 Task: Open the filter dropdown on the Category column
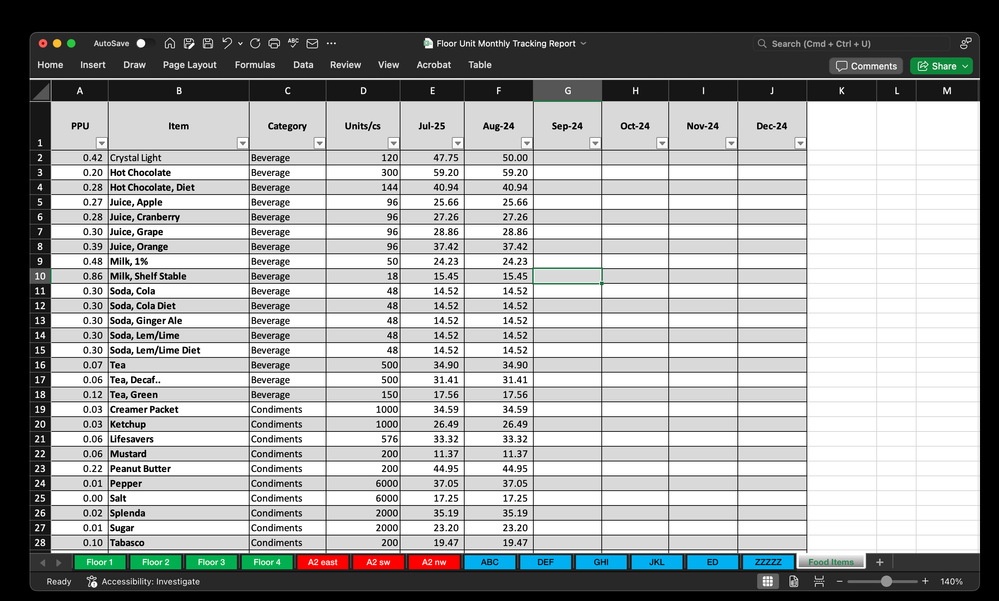(319, 143)
